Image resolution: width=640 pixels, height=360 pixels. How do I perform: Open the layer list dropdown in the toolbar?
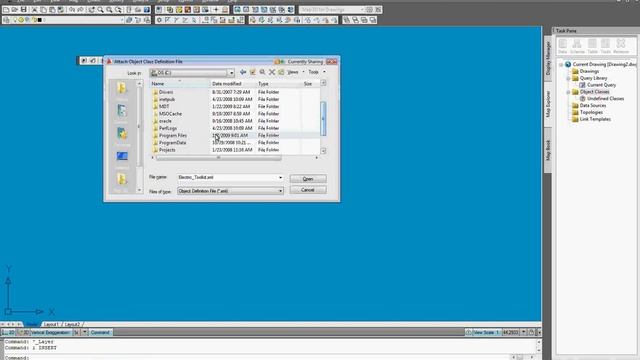tap(121, 20)
